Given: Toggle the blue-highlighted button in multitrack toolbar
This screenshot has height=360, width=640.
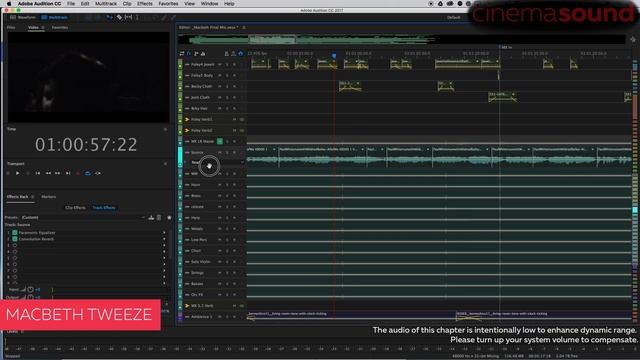Looking at the screenshot, I should pos(240,54).
